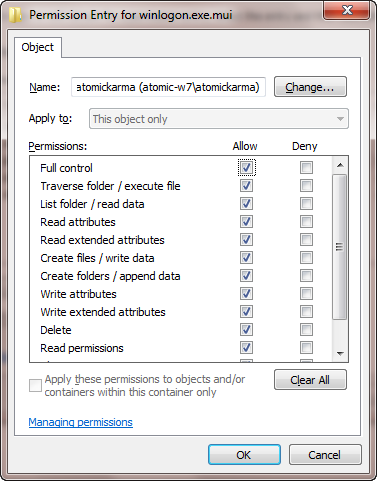The image size is (377, 481).
Task: Click the Traverse folder / execute file label
Action: pyautogui.click(x=110, y=186)
